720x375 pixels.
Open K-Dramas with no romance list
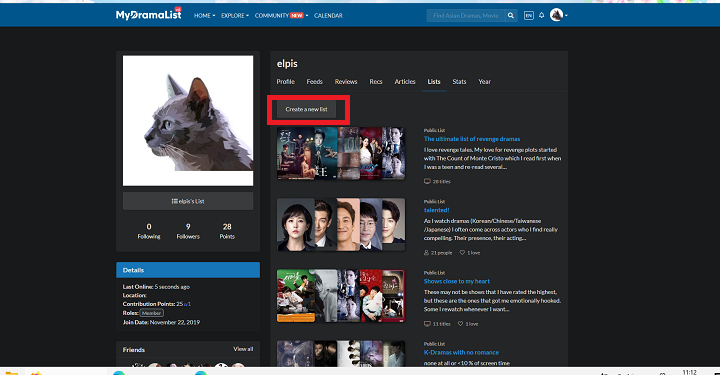pyautogui.click(x=461, y=352)
